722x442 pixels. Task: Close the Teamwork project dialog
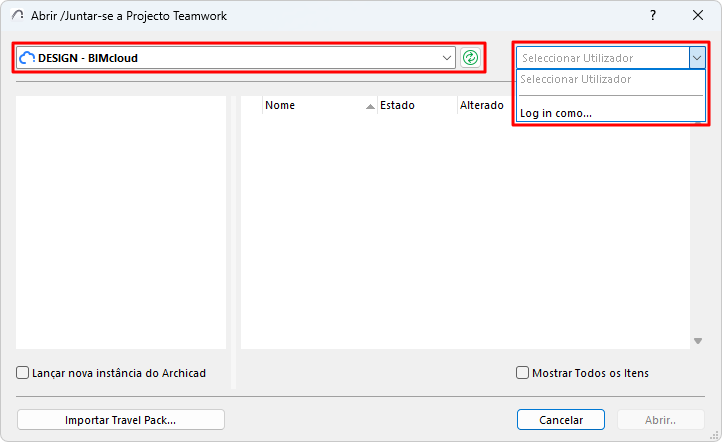pyautogui.click(x=698, y=15)
